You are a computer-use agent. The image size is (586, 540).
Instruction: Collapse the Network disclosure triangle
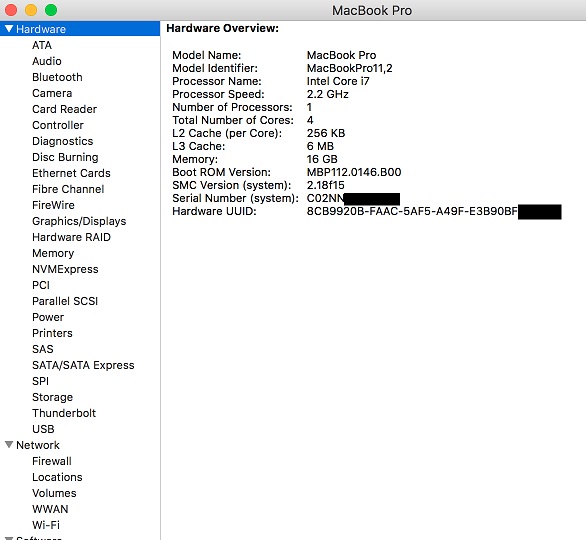click(x=9, y=445)
